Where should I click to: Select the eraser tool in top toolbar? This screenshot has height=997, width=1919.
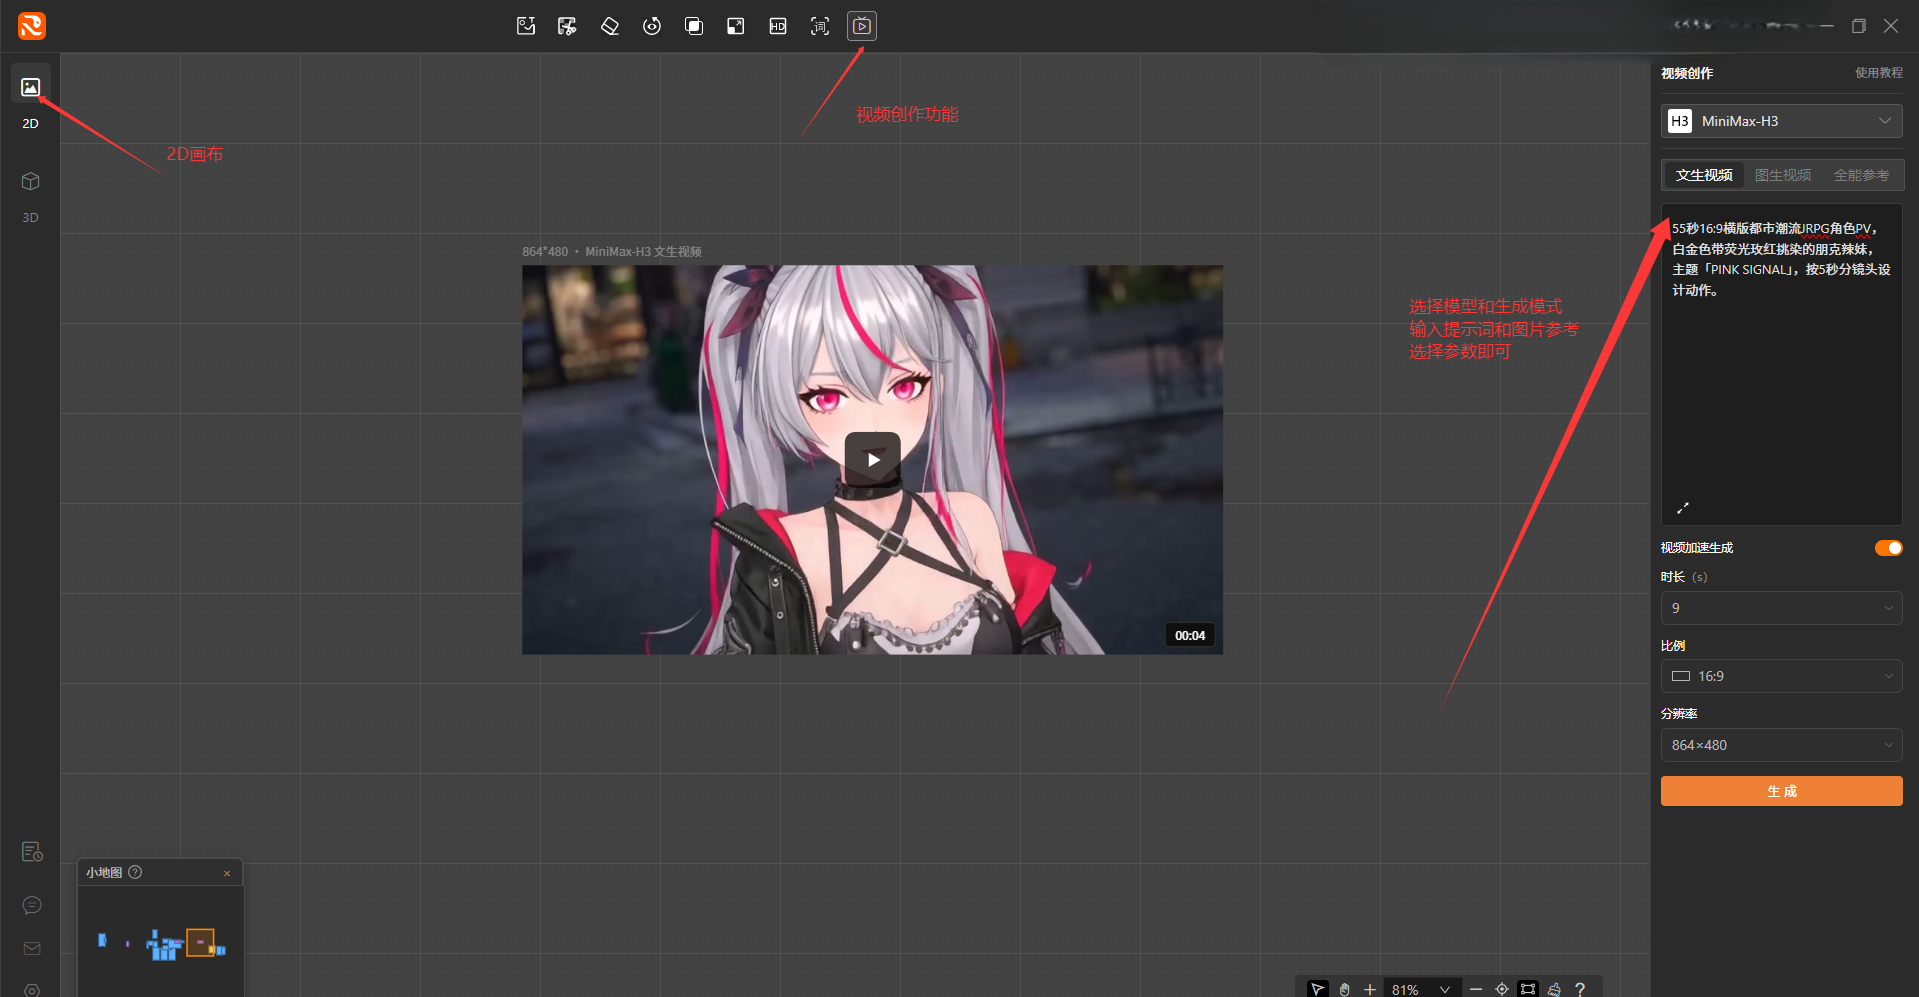click(610, 26)
